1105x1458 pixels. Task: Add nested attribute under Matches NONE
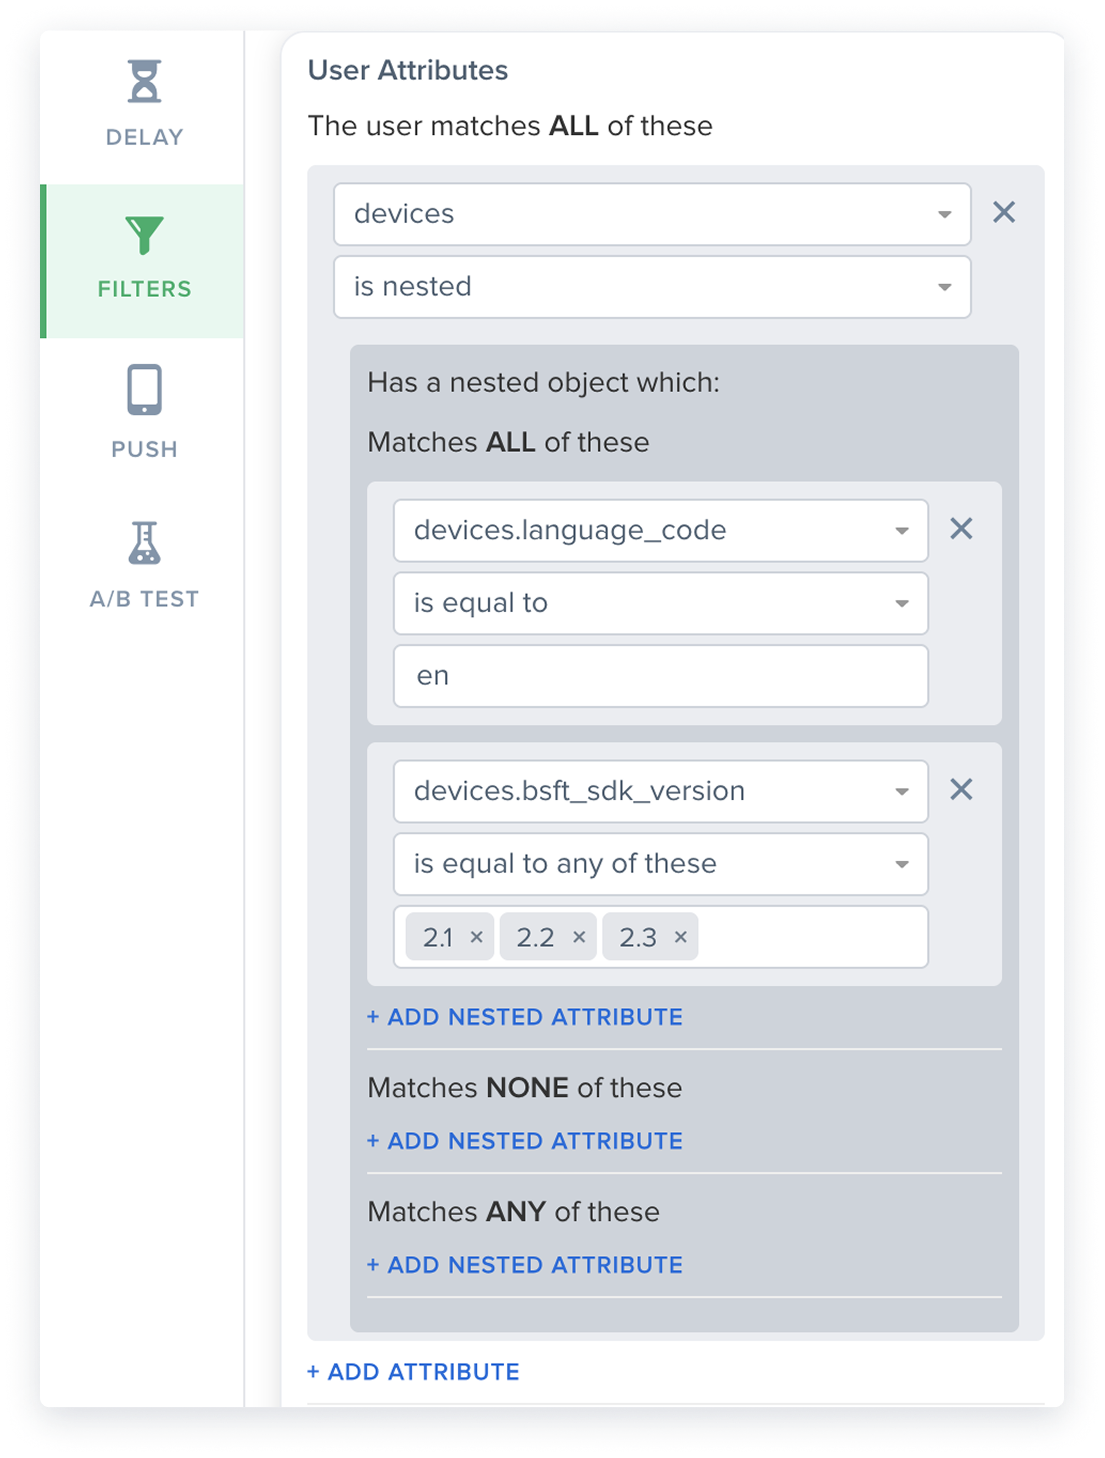525,1141
